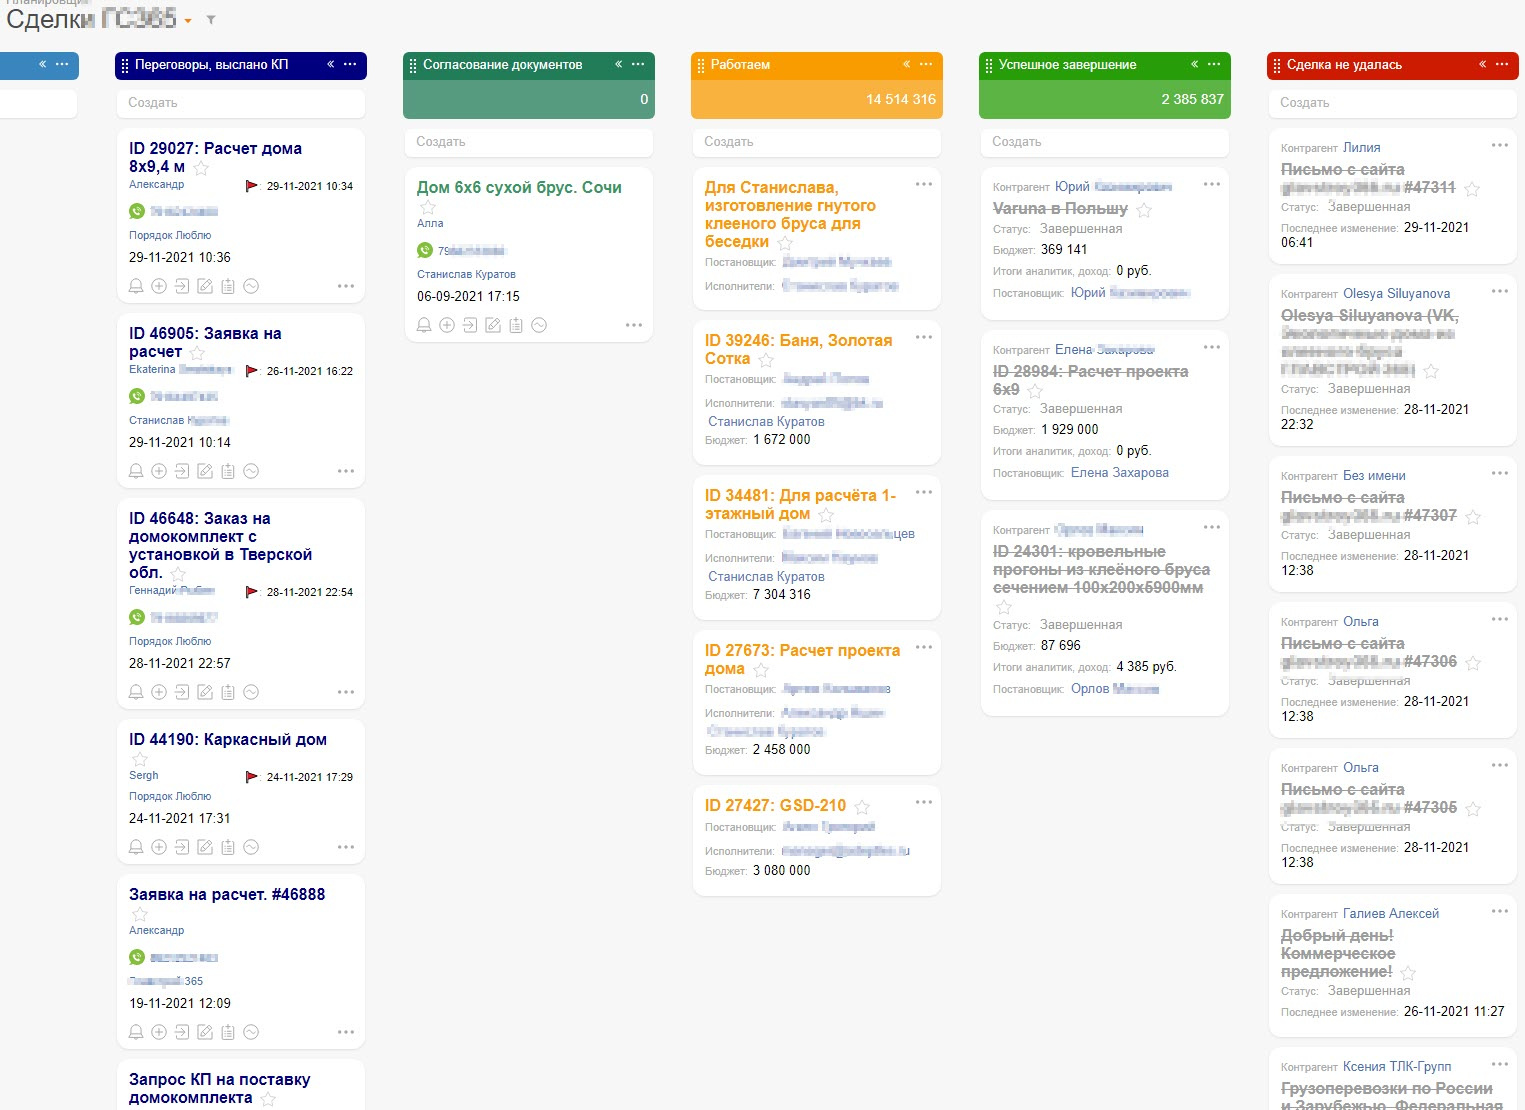Click the bell icon on ID 44190 card
Screen dimensions: 1525x1110
click(x=136, y=847)
